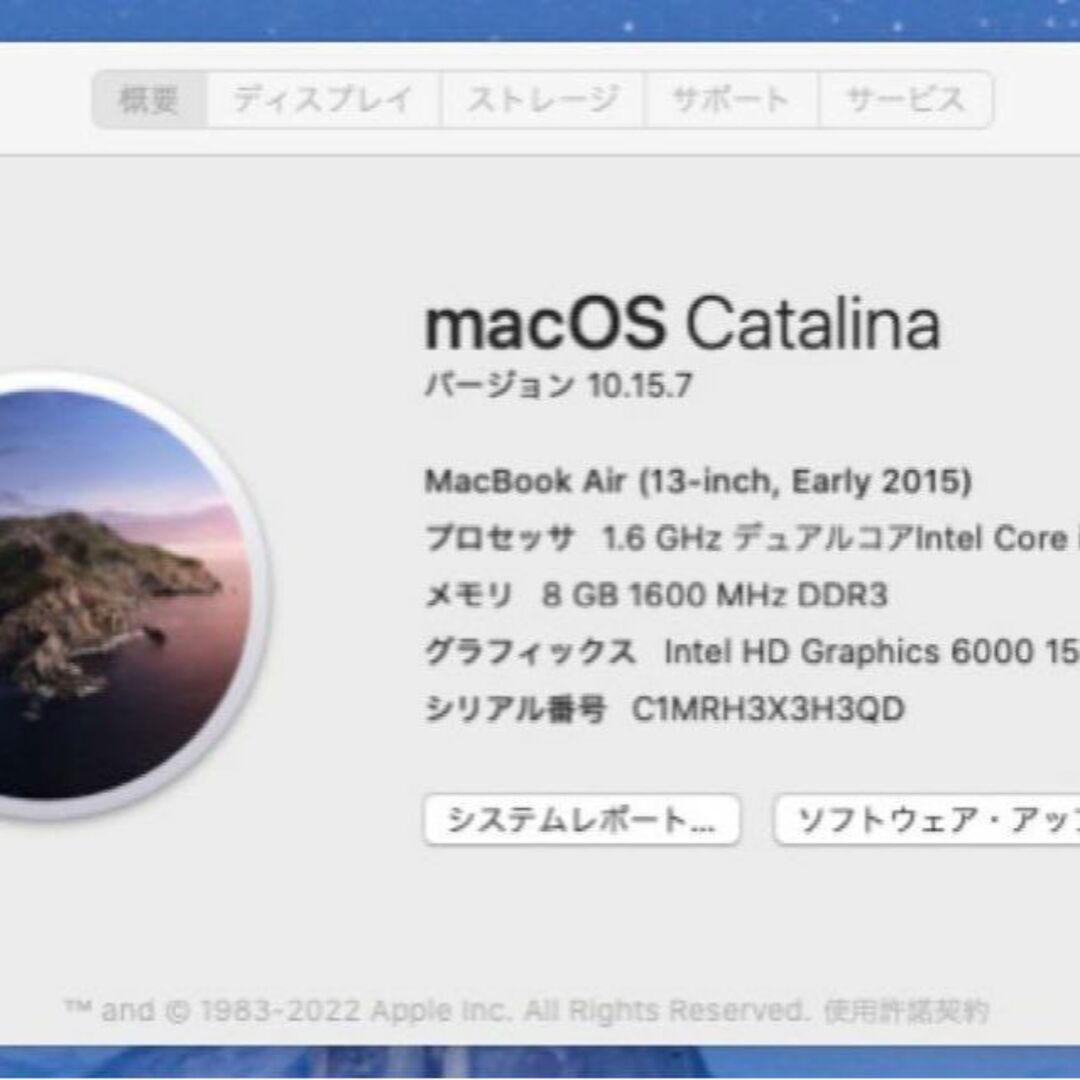Click the グラフィックス Intel HD Graphics 6000 row
1080x1080 pixels.
[752, 652]
